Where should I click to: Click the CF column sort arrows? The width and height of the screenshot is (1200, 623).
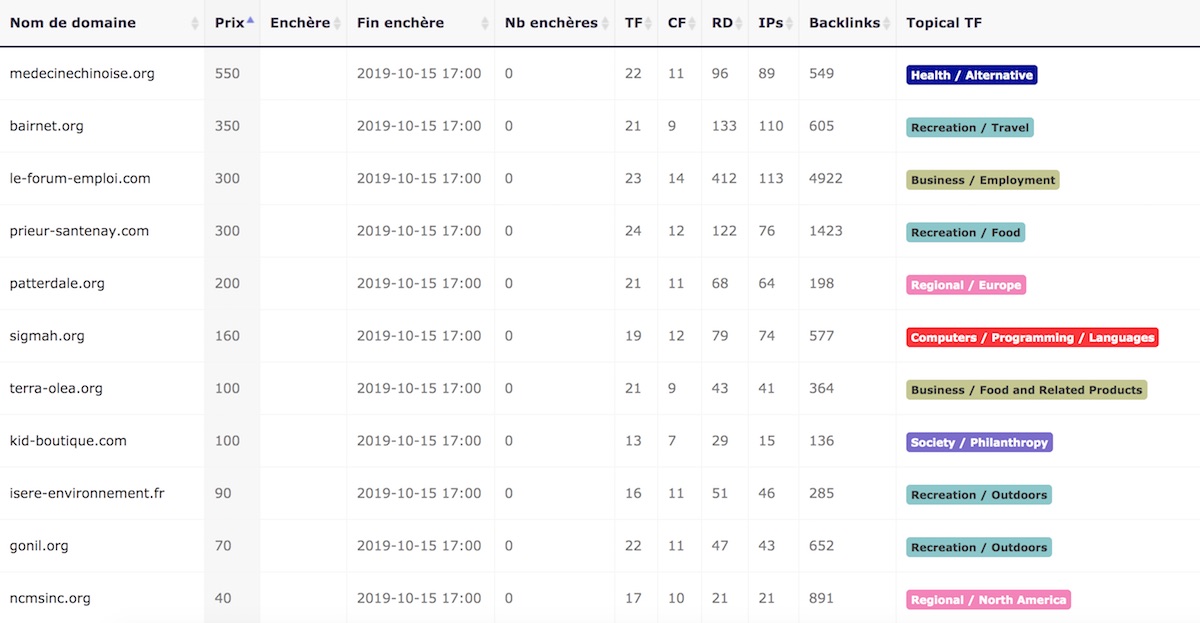[692, 23]
